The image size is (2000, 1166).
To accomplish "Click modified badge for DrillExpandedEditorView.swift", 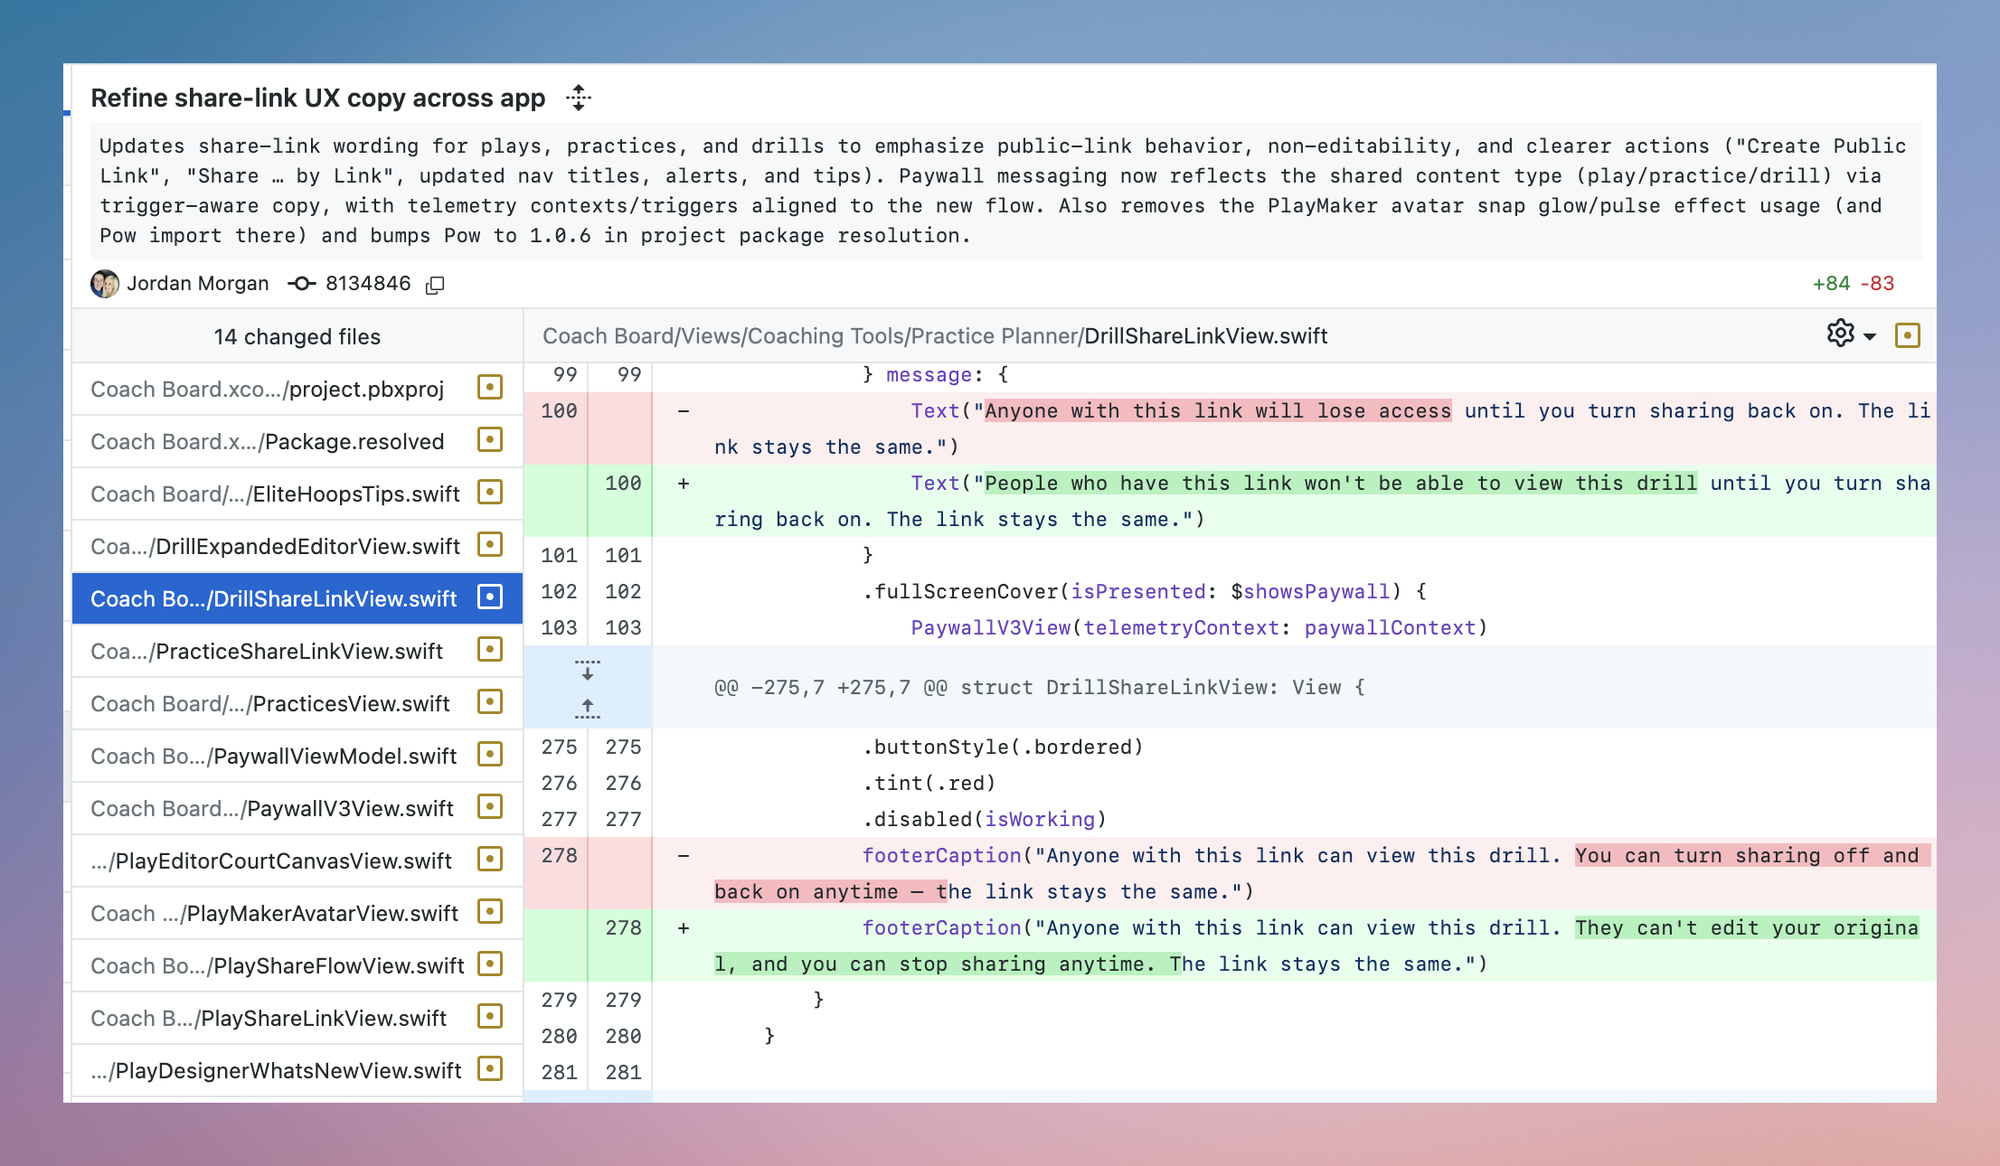I will (490, 545).
